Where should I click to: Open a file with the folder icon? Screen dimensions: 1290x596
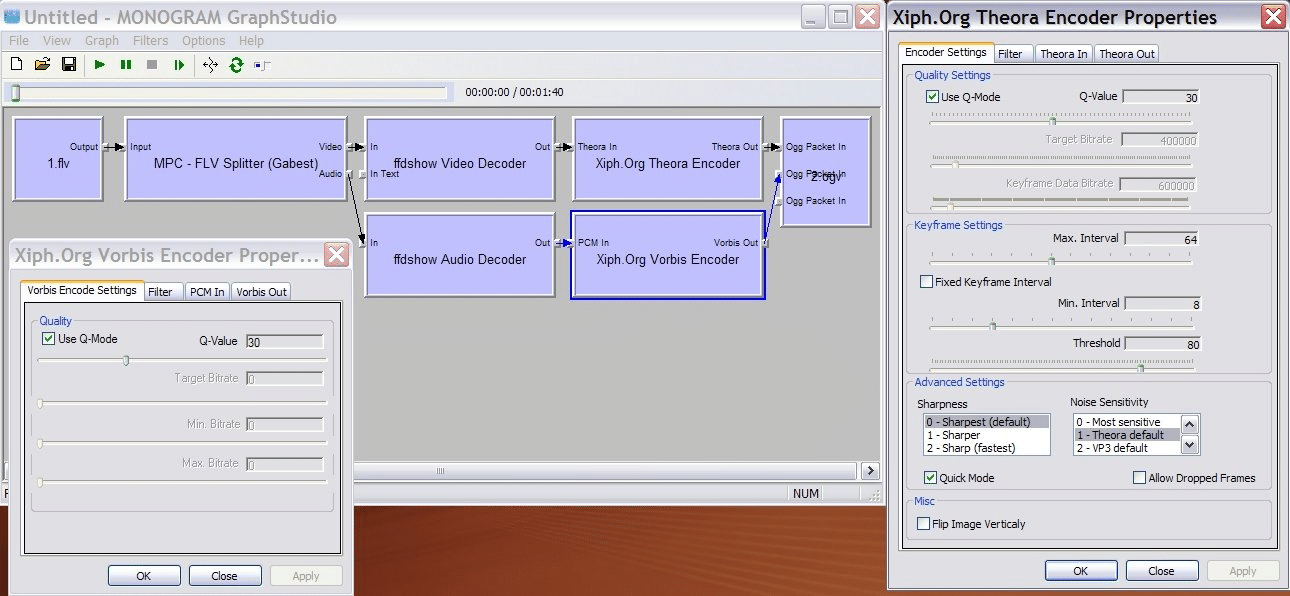tap(42, 65)
